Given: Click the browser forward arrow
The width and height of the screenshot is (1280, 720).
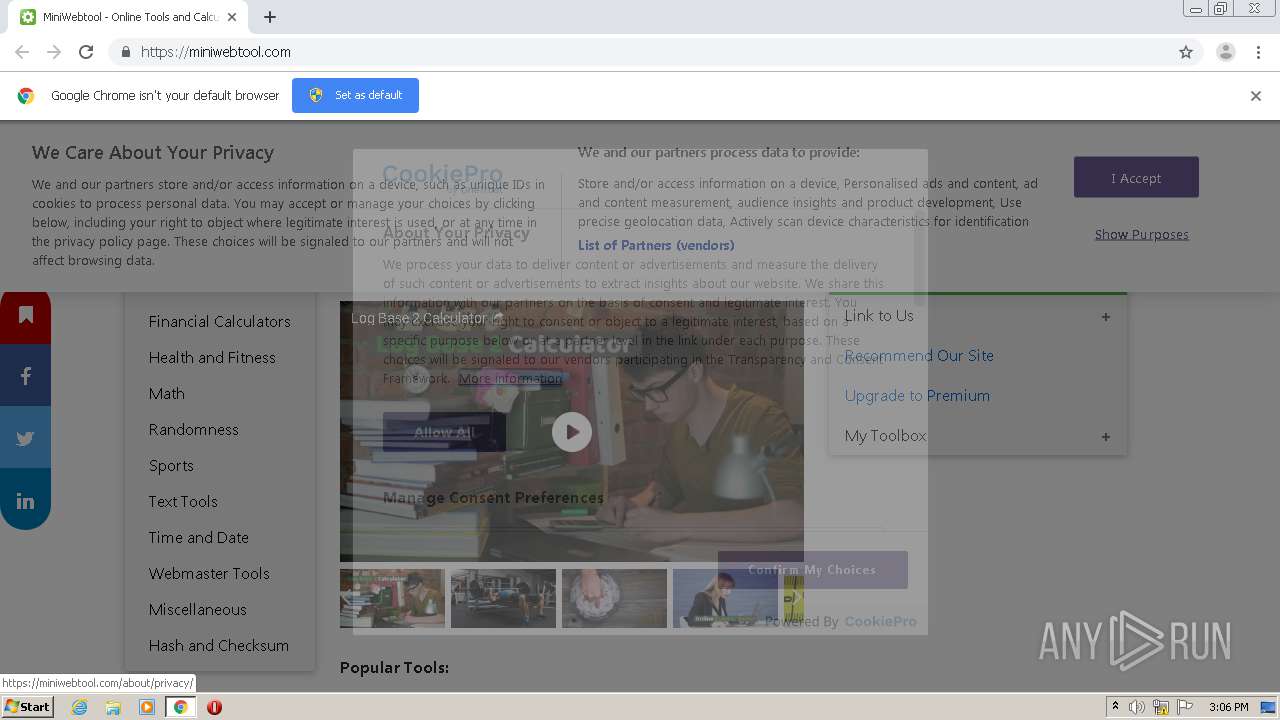Looking at the screenshot, I should coord(54,52).
